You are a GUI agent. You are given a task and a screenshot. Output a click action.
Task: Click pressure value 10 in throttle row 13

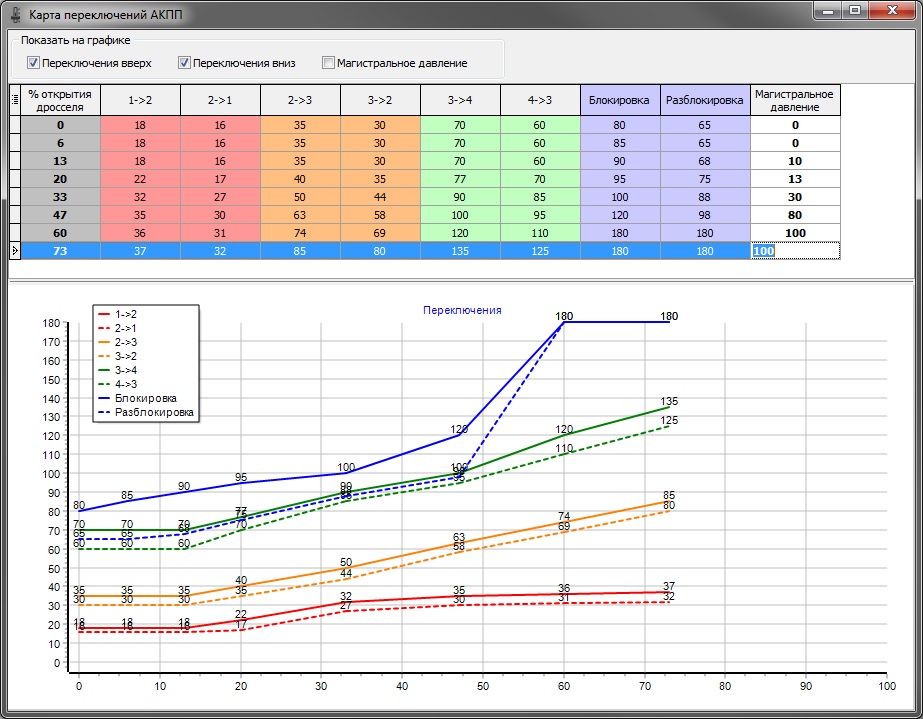[795, 161]
